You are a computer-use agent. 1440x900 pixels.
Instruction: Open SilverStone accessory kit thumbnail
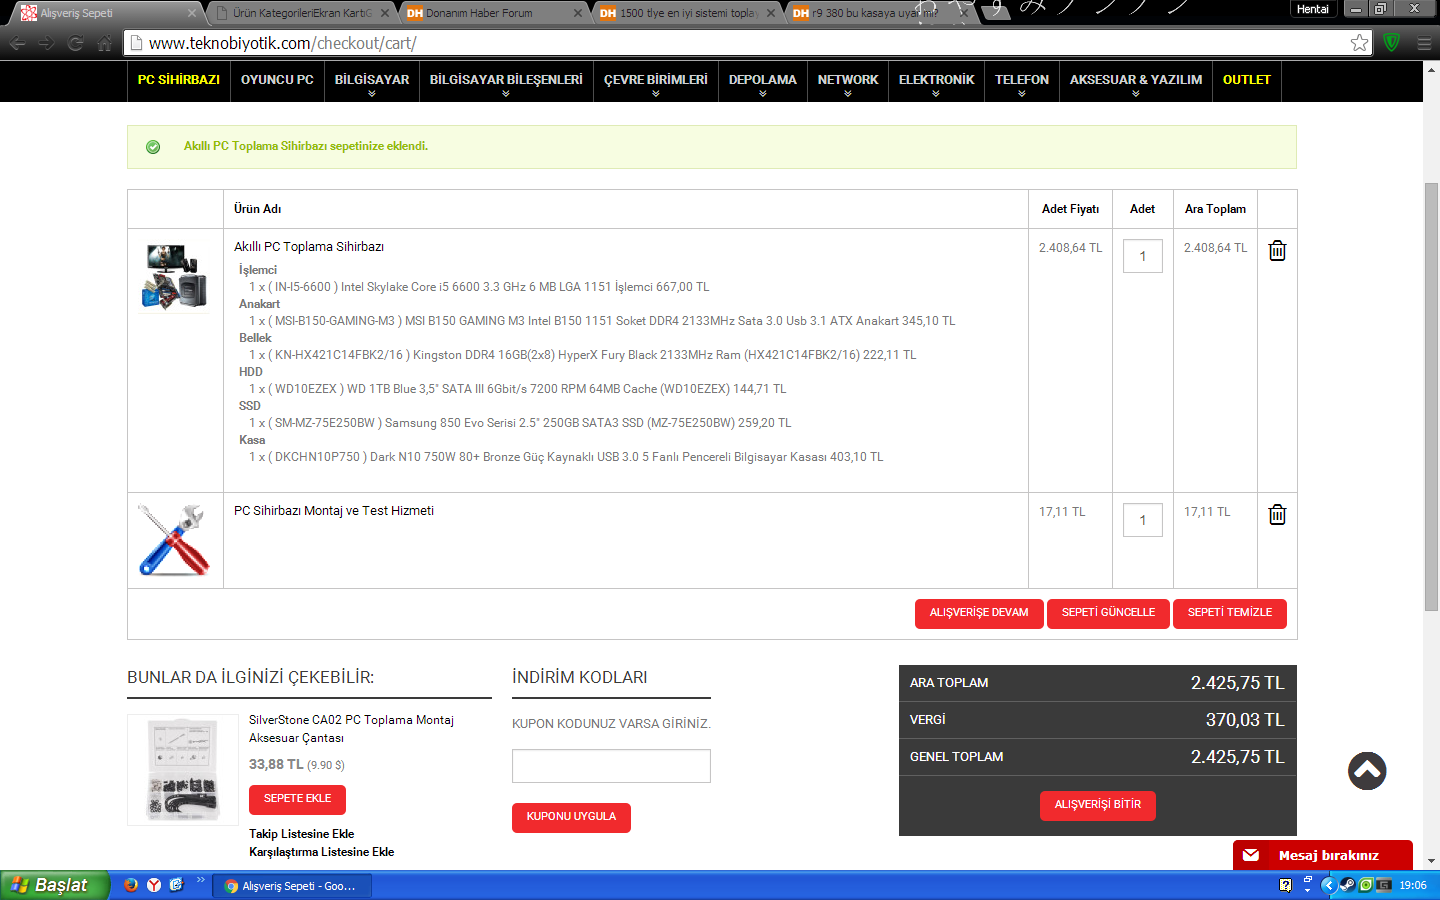point(183,770)
